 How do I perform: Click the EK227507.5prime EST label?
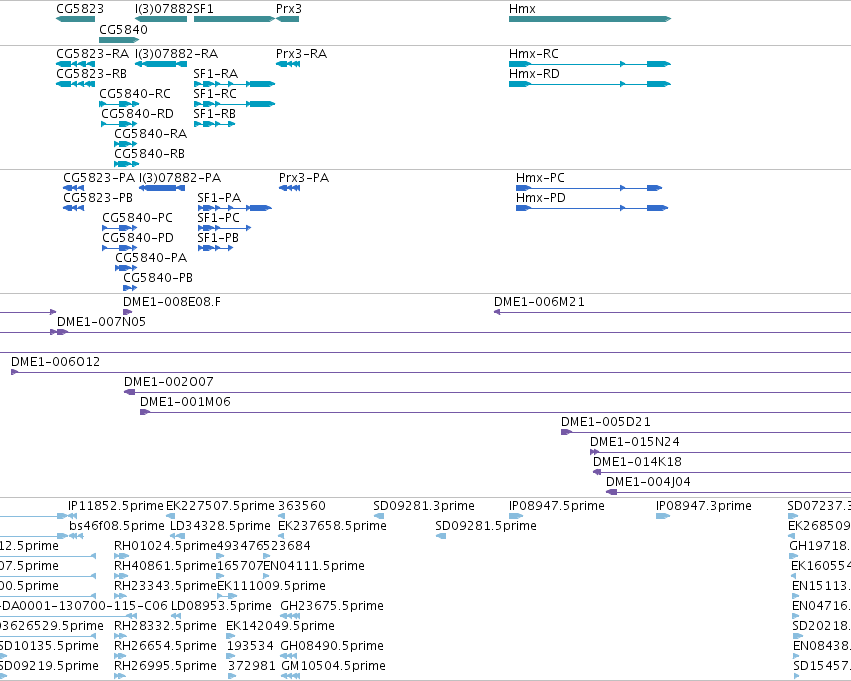220,506
